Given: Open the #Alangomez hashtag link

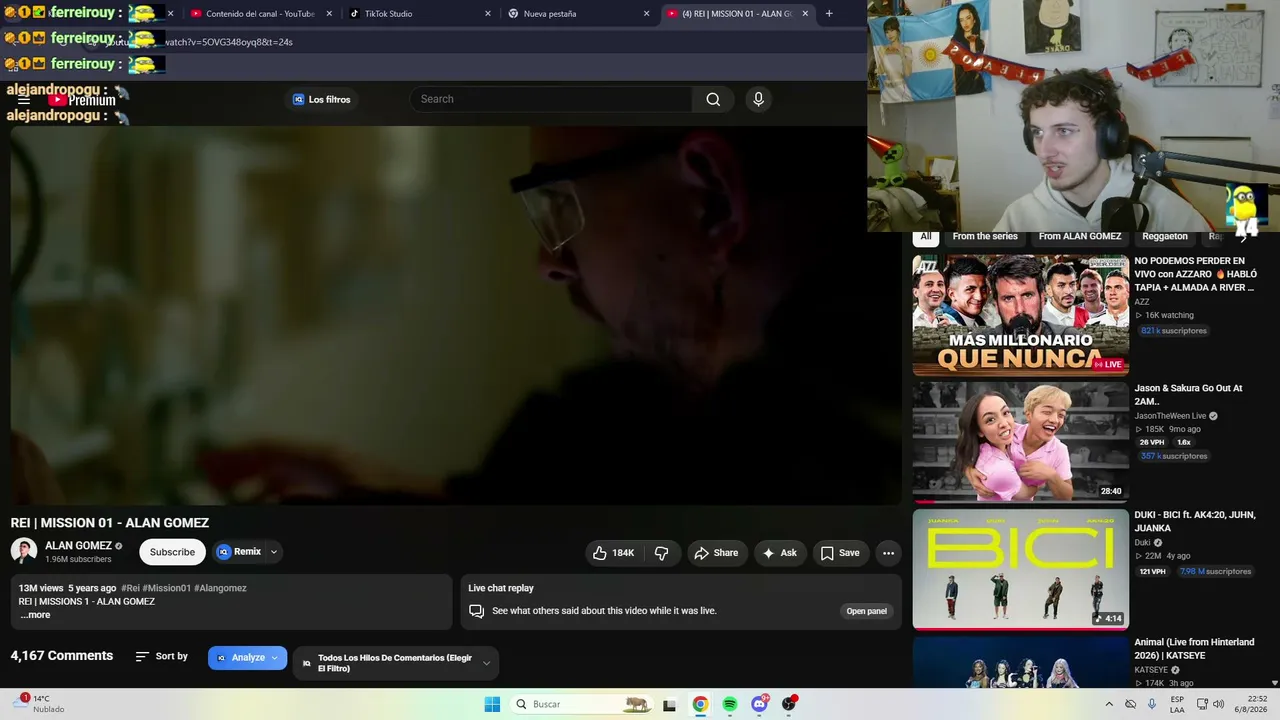Looking at the screenshot, I should coord(220,588).
